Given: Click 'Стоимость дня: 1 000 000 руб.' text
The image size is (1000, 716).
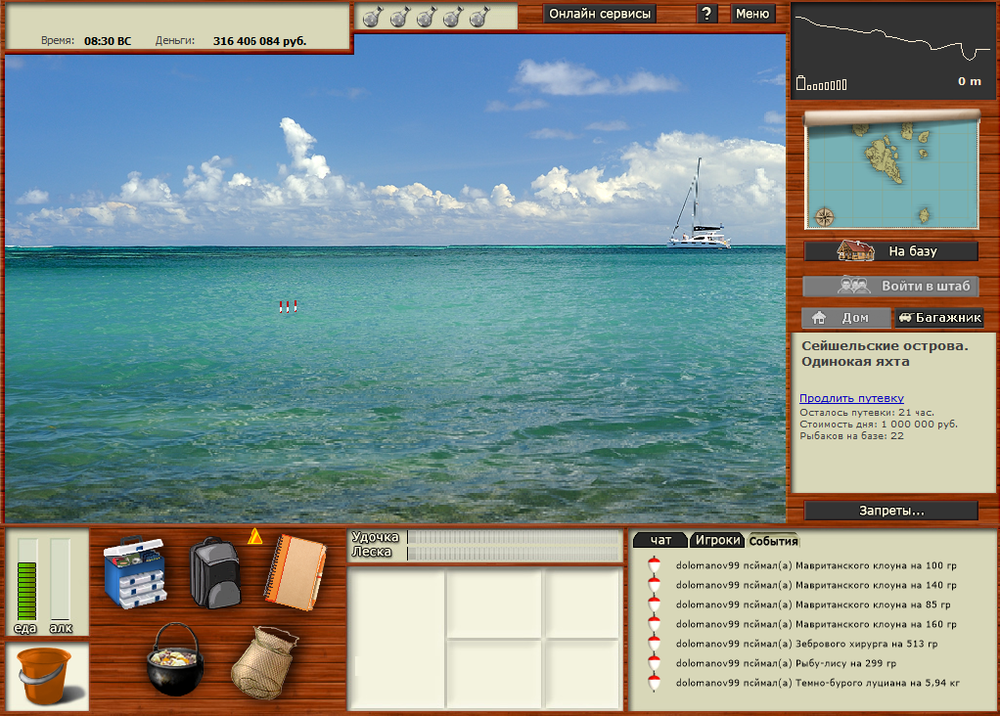Looking at the screenshot, I should 878,424.
